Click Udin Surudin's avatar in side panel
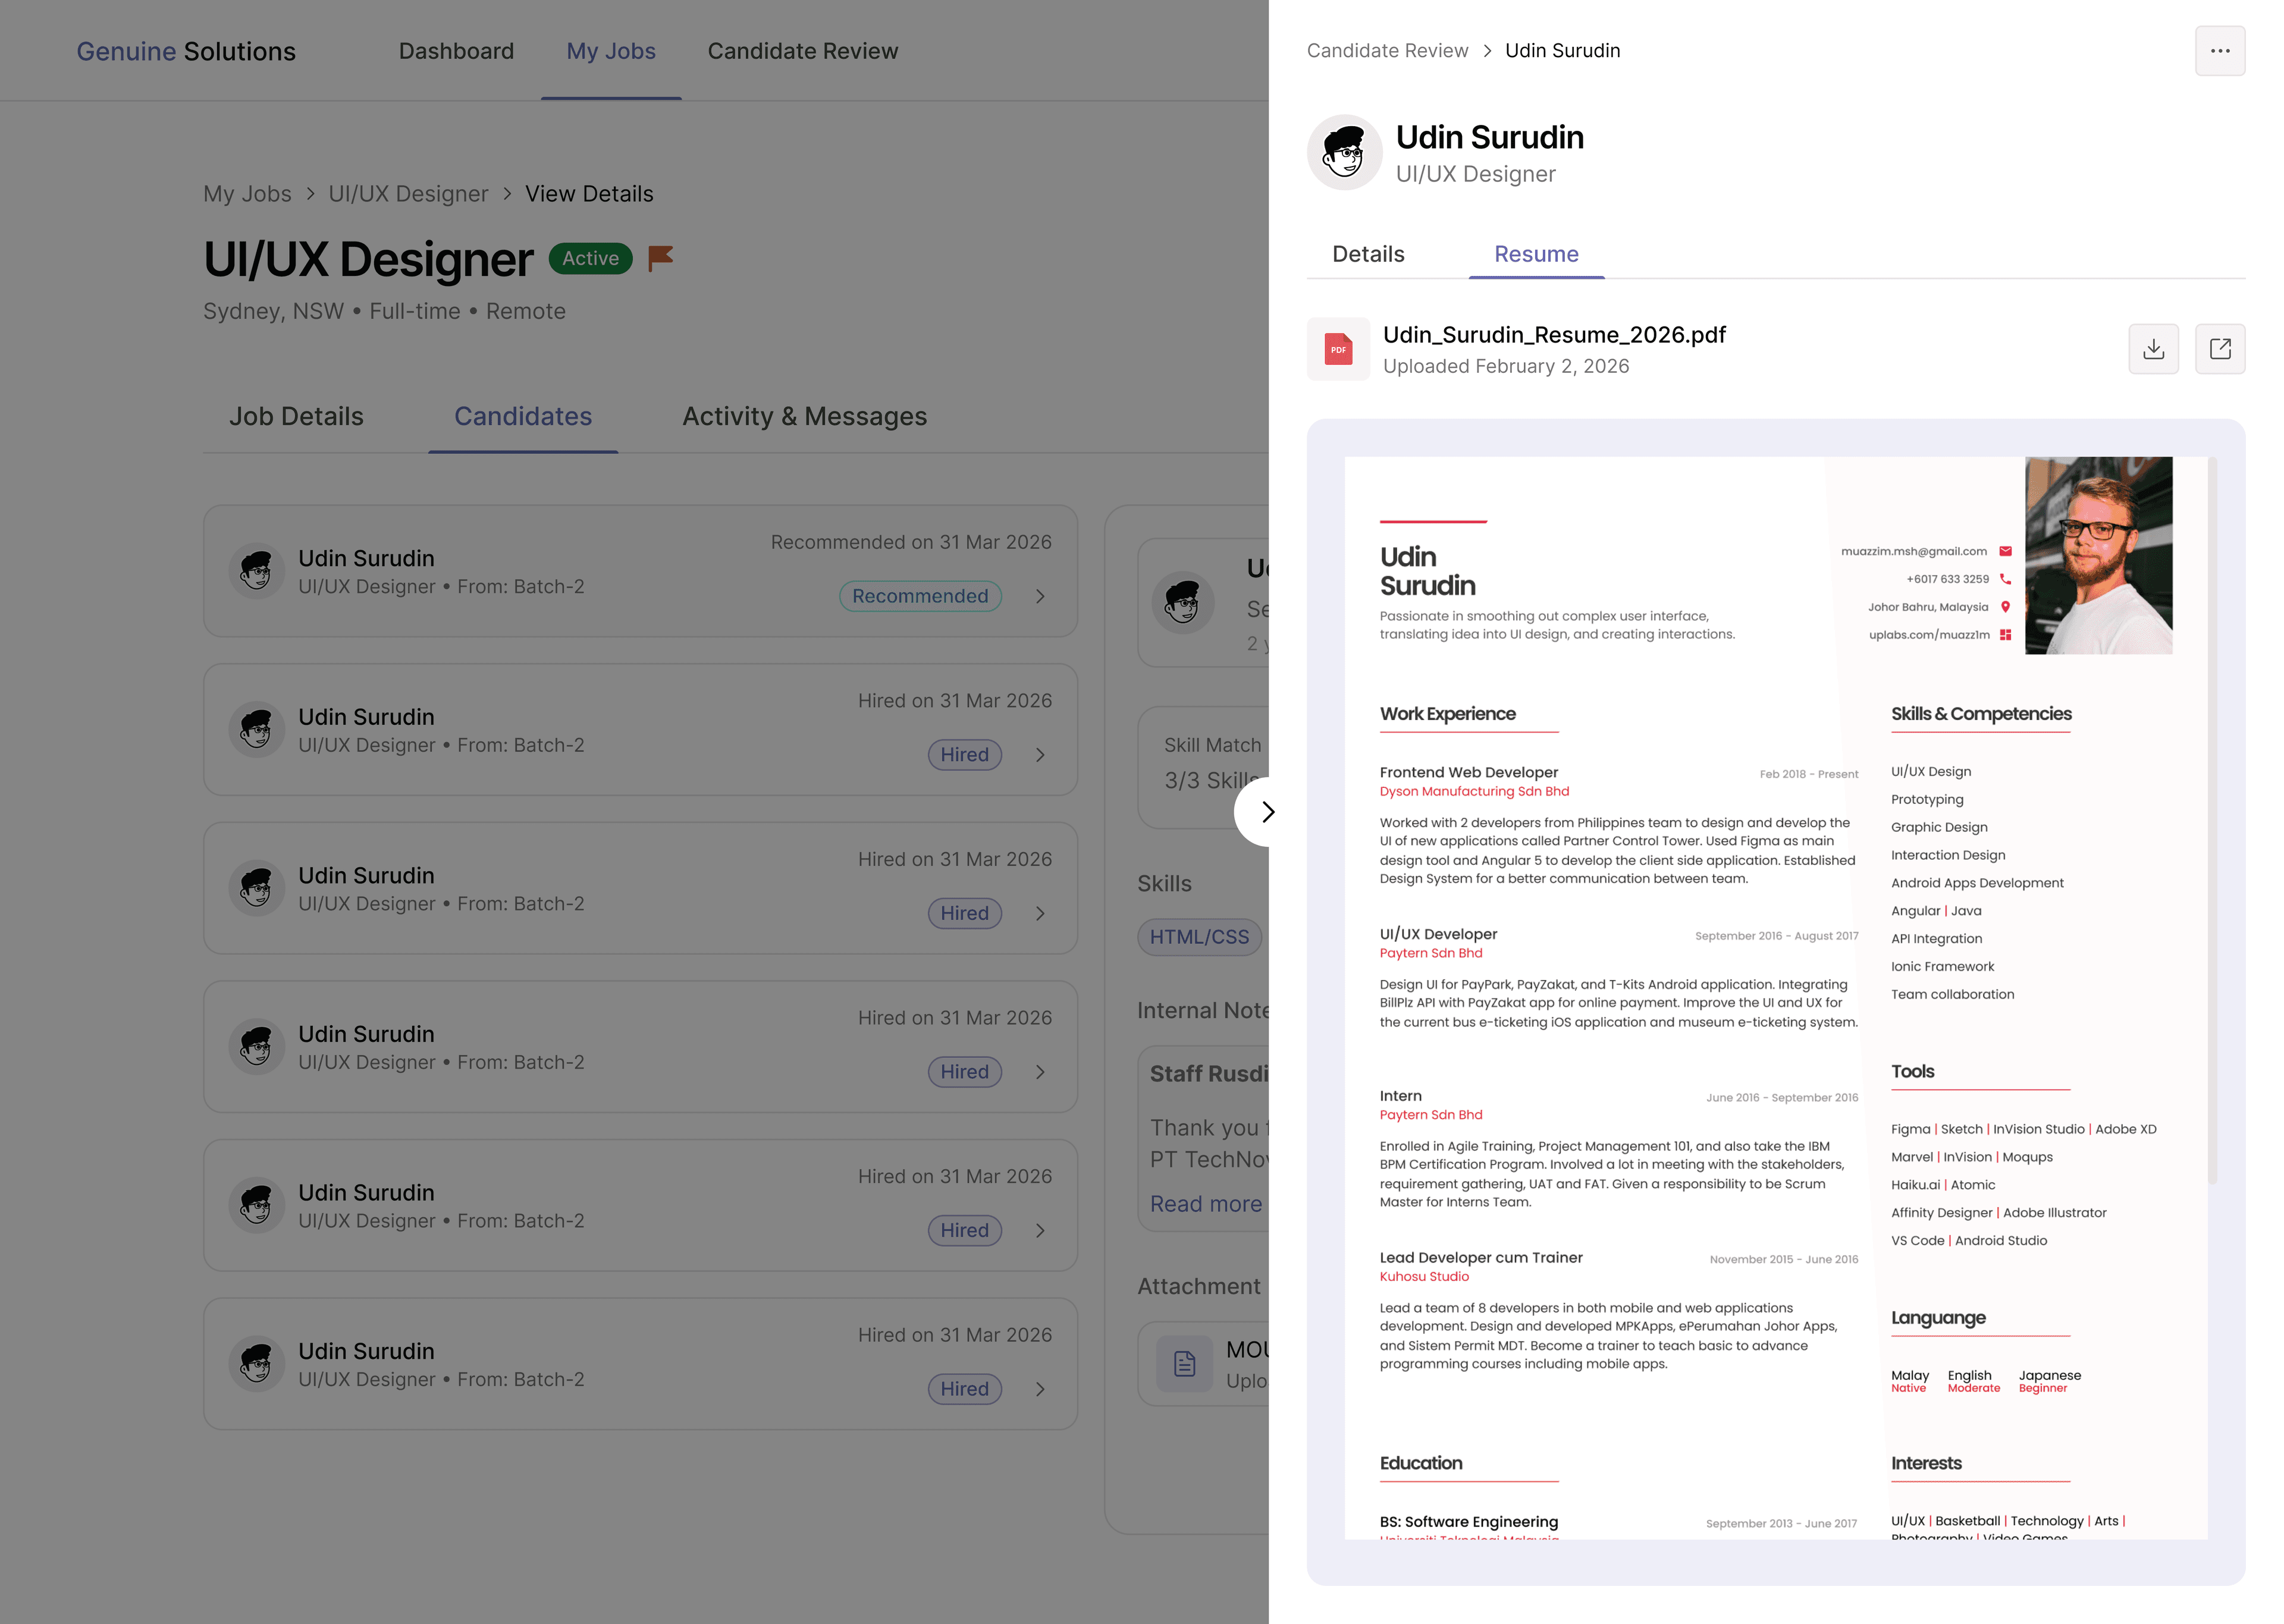 click(1344, 152)
